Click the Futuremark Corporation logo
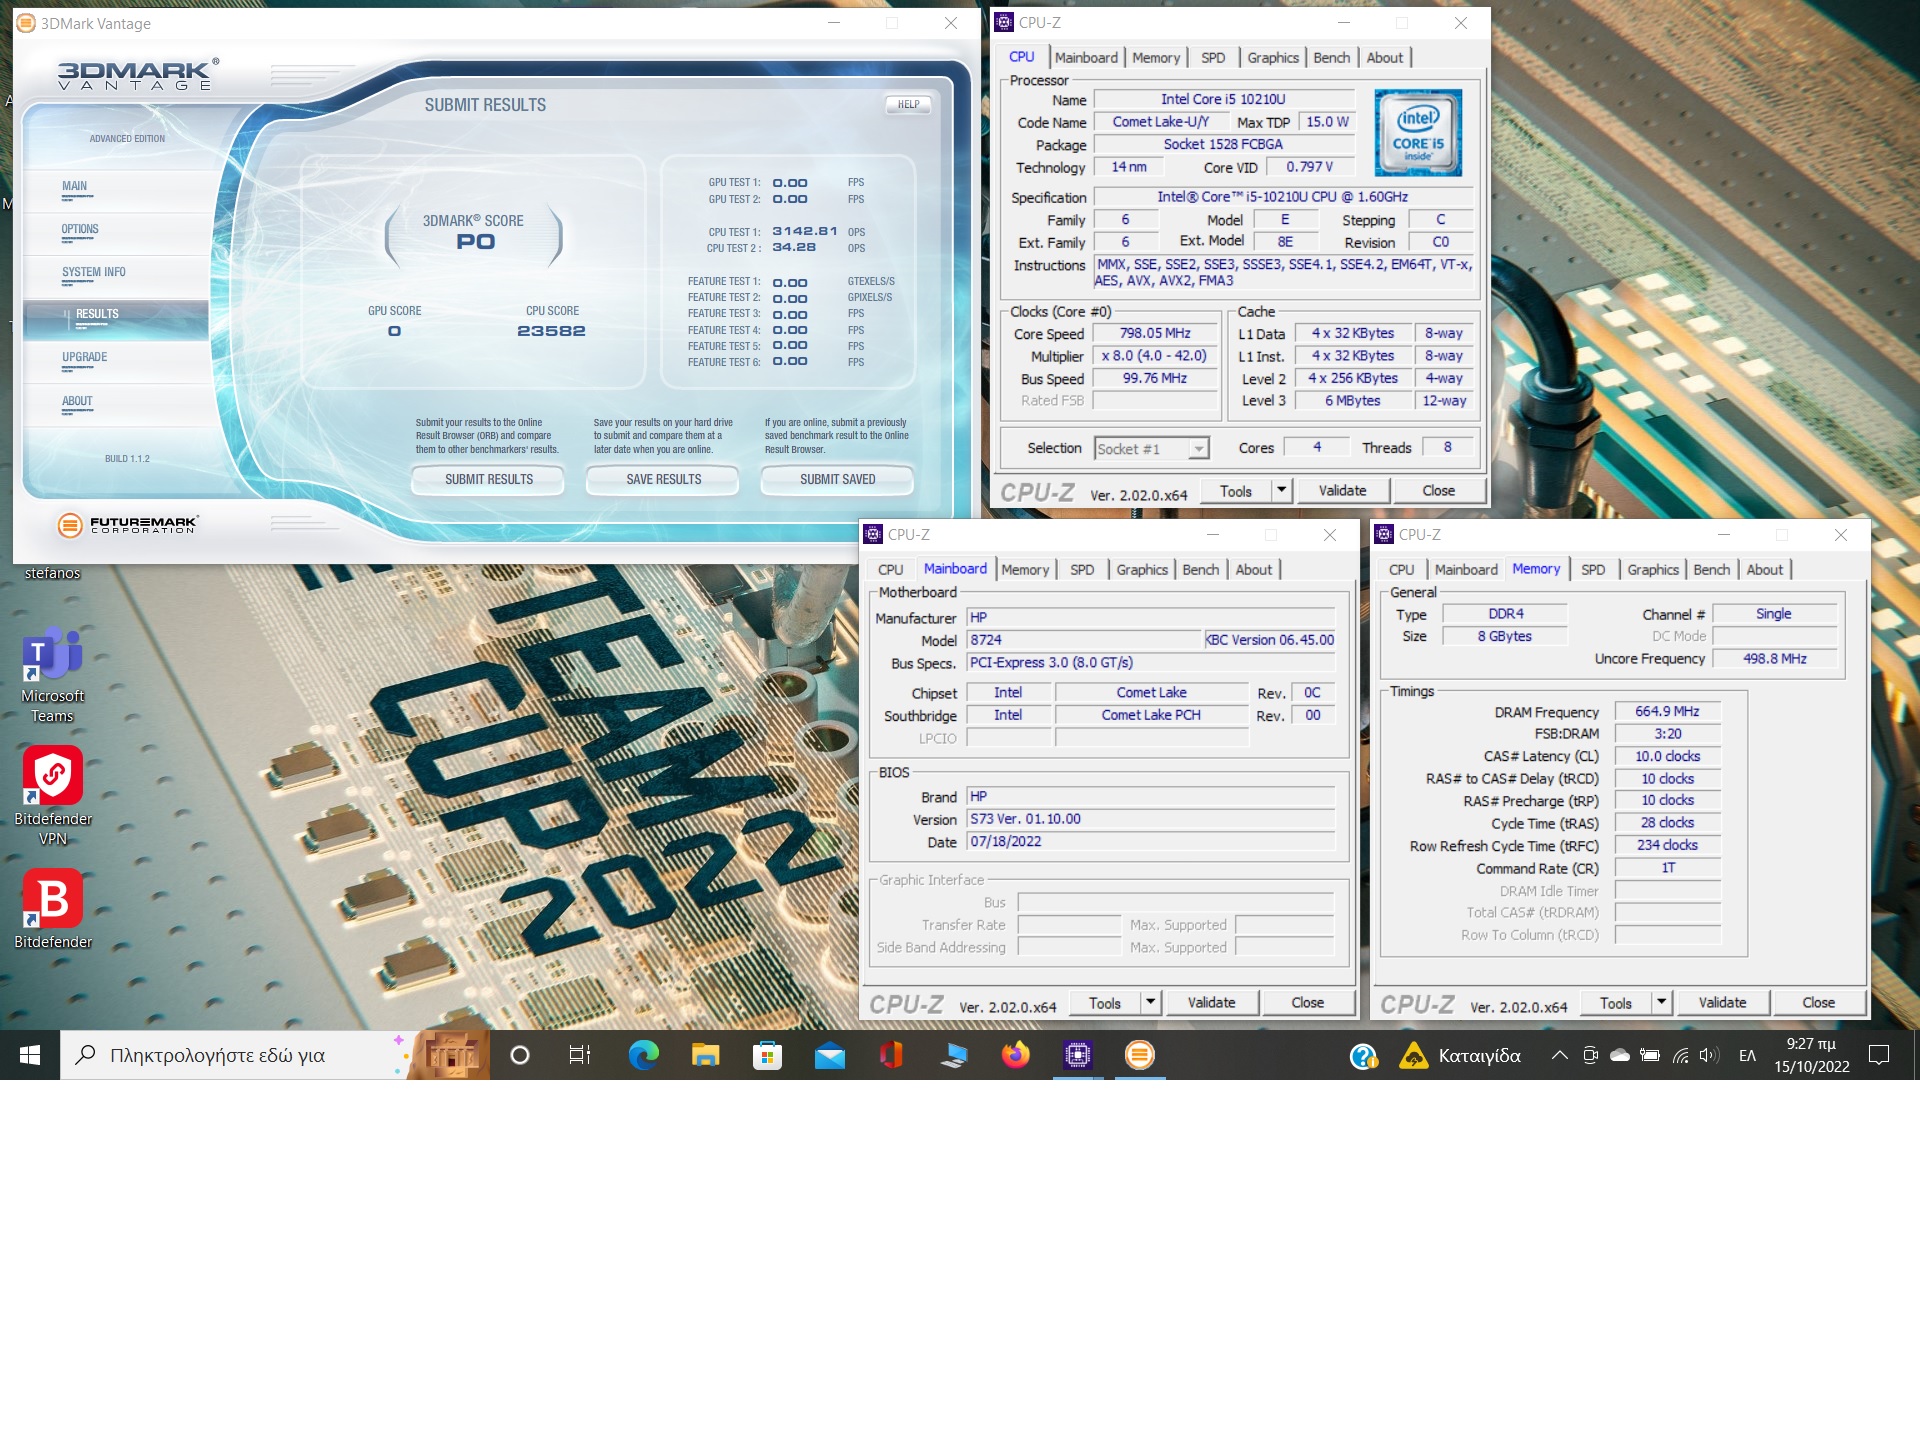This screenshot has height=1440, width=1920. 128,524
